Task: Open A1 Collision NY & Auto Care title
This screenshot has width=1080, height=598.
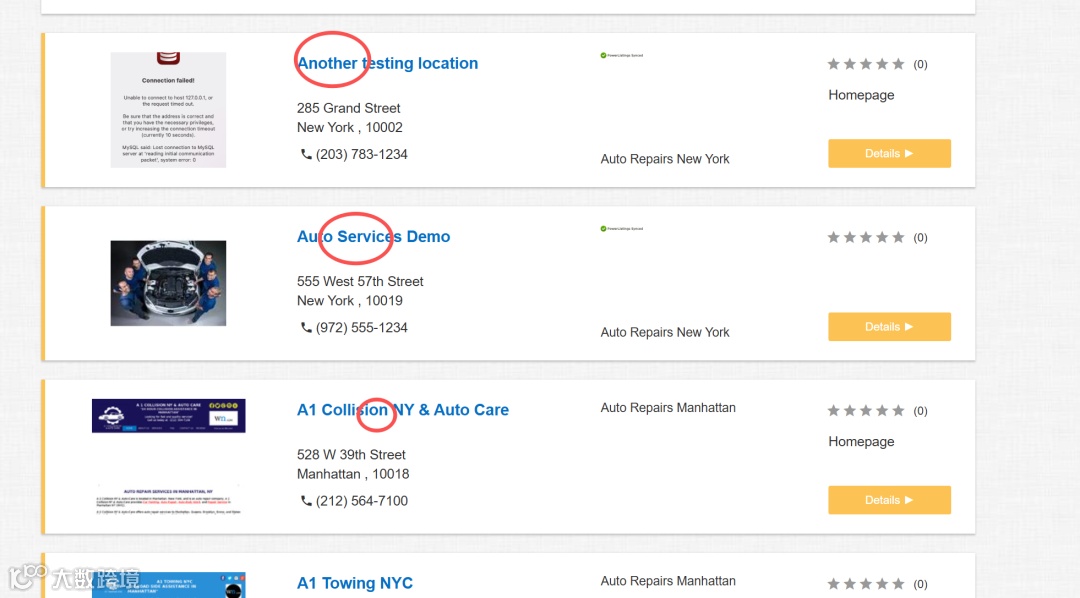Action: click(402, 410)
